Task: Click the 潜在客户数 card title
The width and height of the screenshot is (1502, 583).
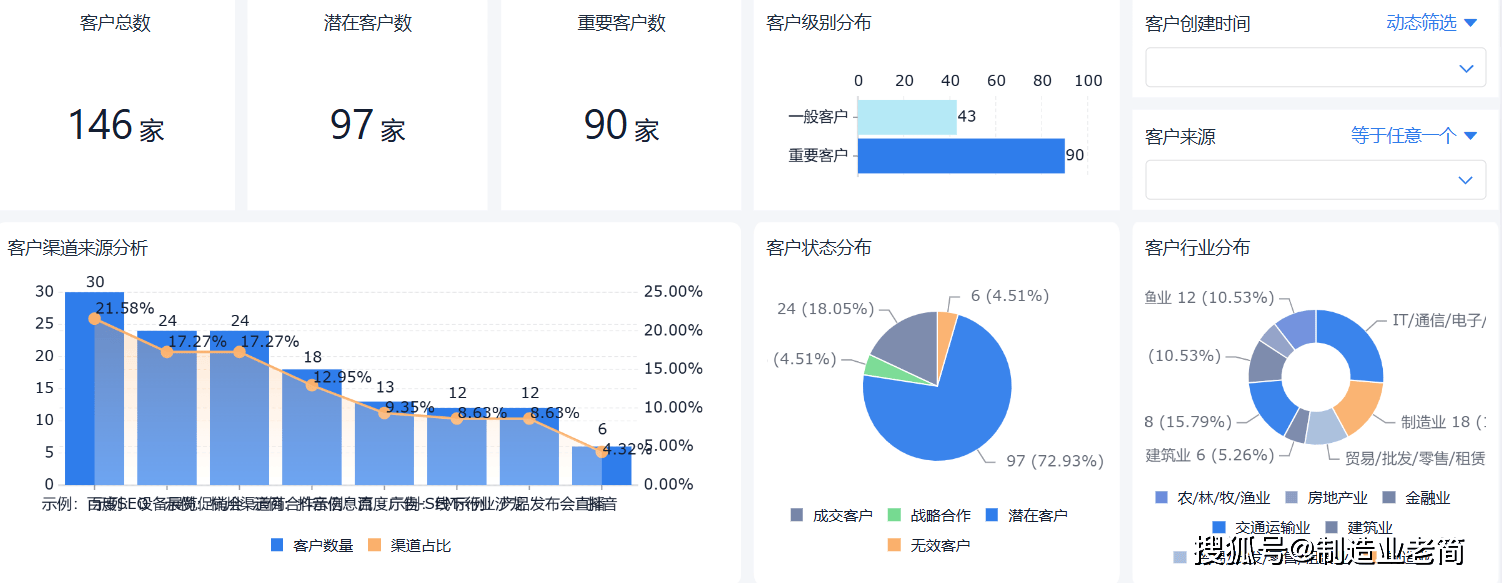Action: pyautogui.click(x=368, y=23)
